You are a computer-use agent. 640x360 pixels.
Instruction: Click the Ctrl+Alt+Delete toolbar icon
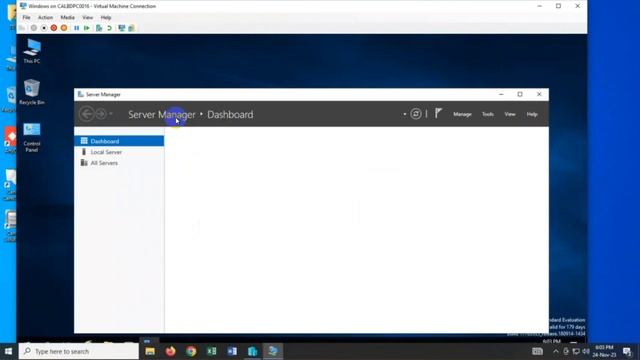tap(22, 28)
